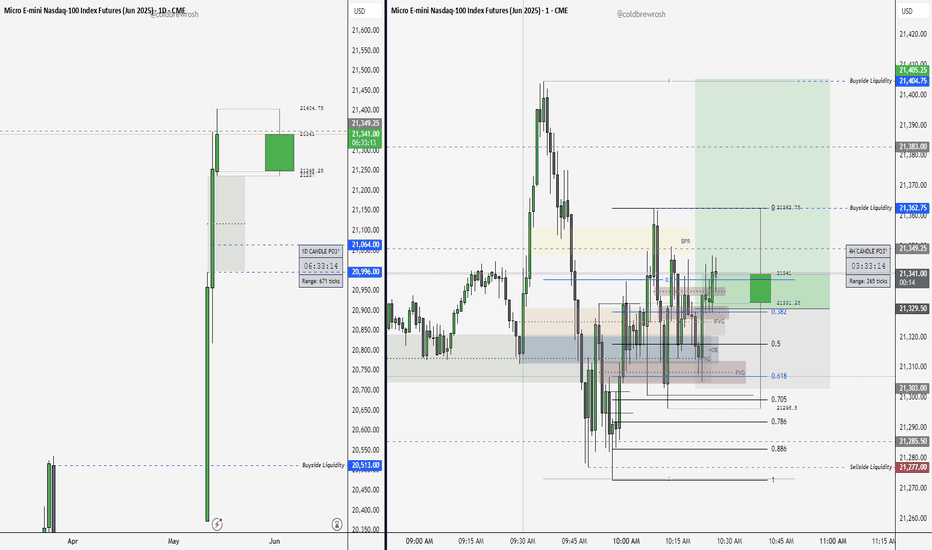This screenshot has width=932, height=550.
Task: Click Buyside Liquidity label on the daily chart
Action: (x=323, y=465)
